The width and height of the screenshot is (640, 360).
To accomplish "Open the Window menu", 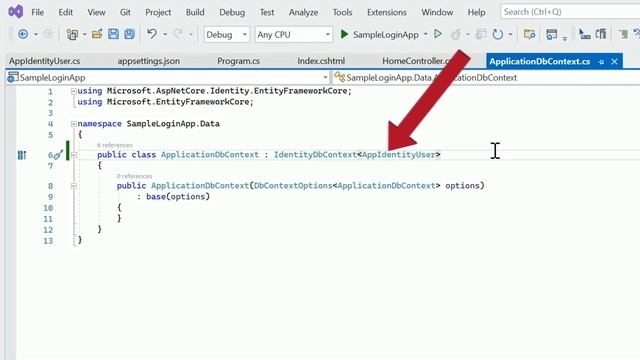I will point(437,12).
